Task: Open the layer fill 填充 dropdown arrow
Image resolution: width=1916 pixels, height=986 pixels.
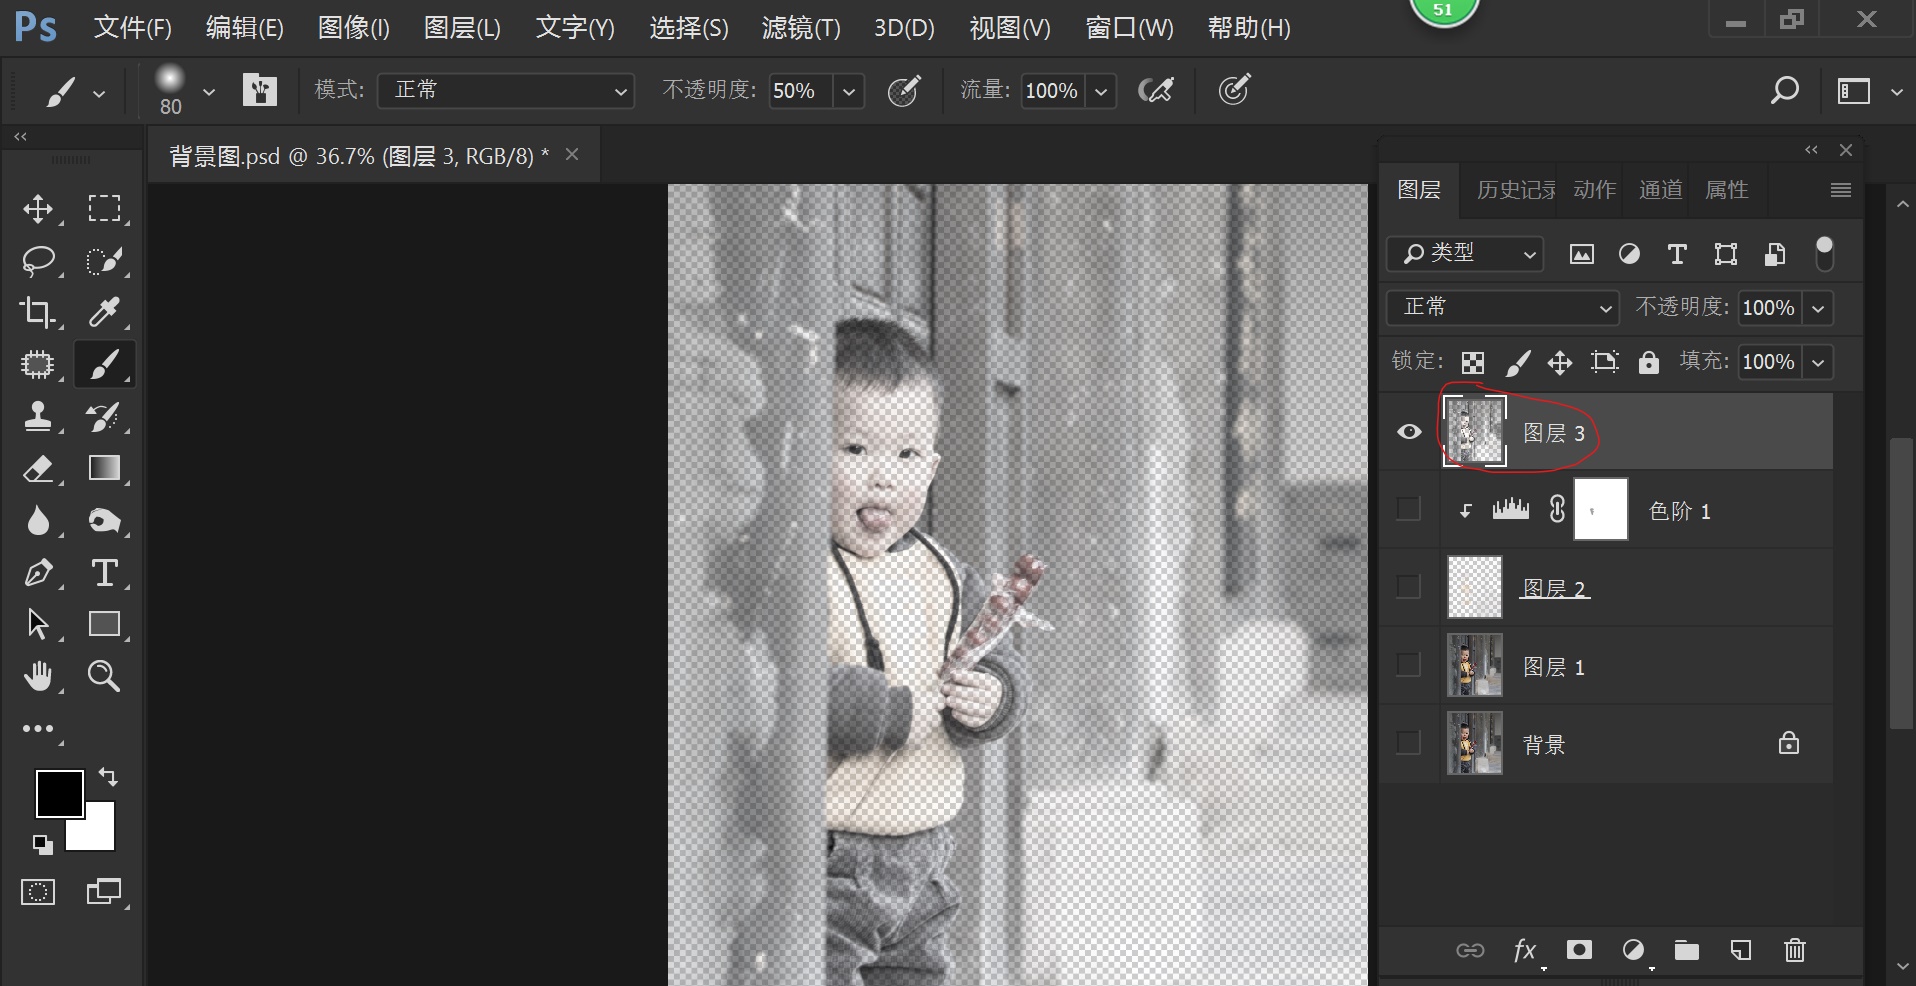Action: [x=1819, y=362]
